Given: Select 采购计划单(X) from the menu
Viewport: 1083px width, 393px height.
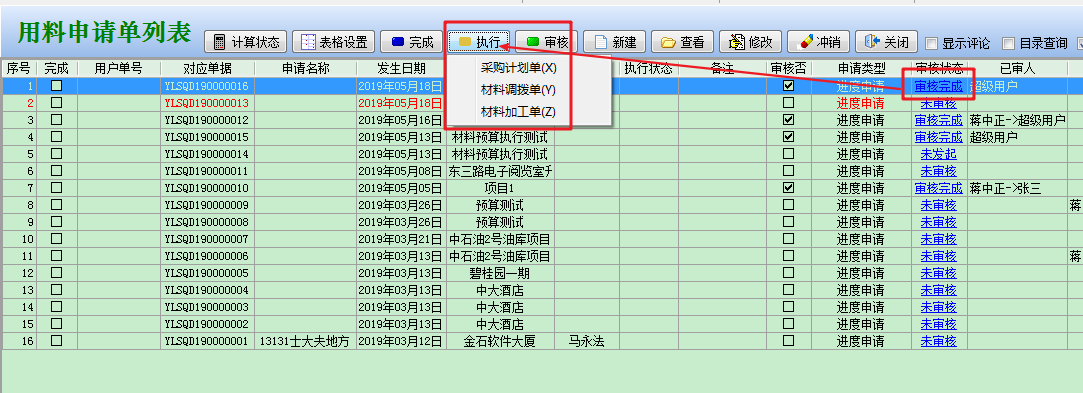Looking at the screenshot, I should [519, 68].
